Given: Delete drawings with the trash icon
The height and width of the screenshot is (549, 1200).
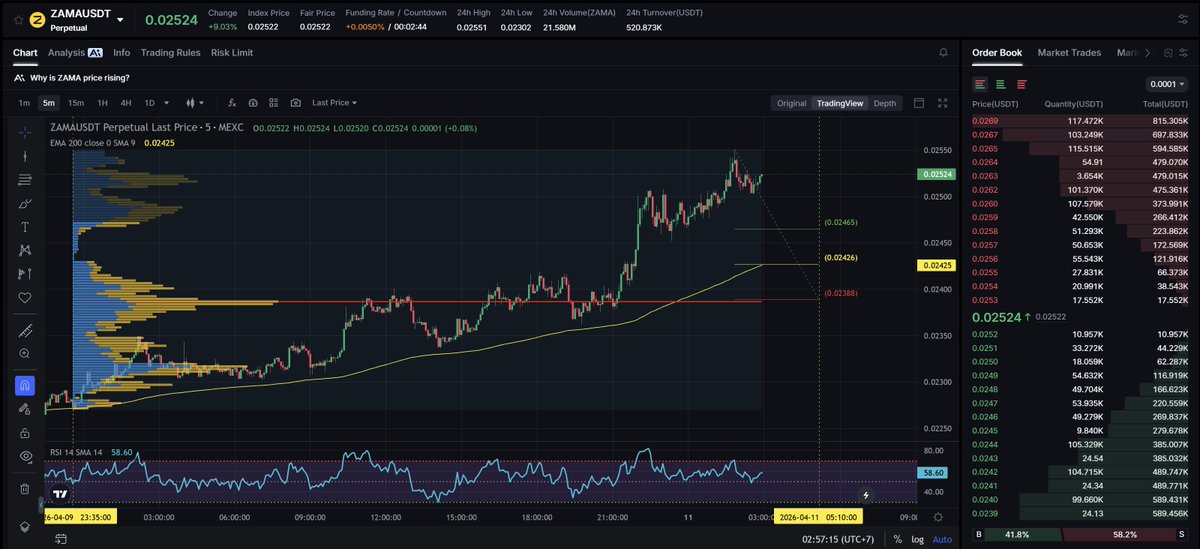Looking at the screenshot, I should click(x=25, y=489).
